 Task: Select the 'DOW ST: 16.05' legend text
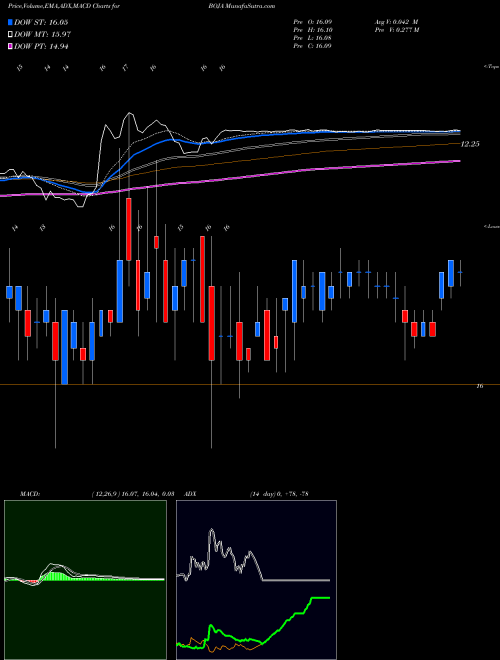(41, 22)
